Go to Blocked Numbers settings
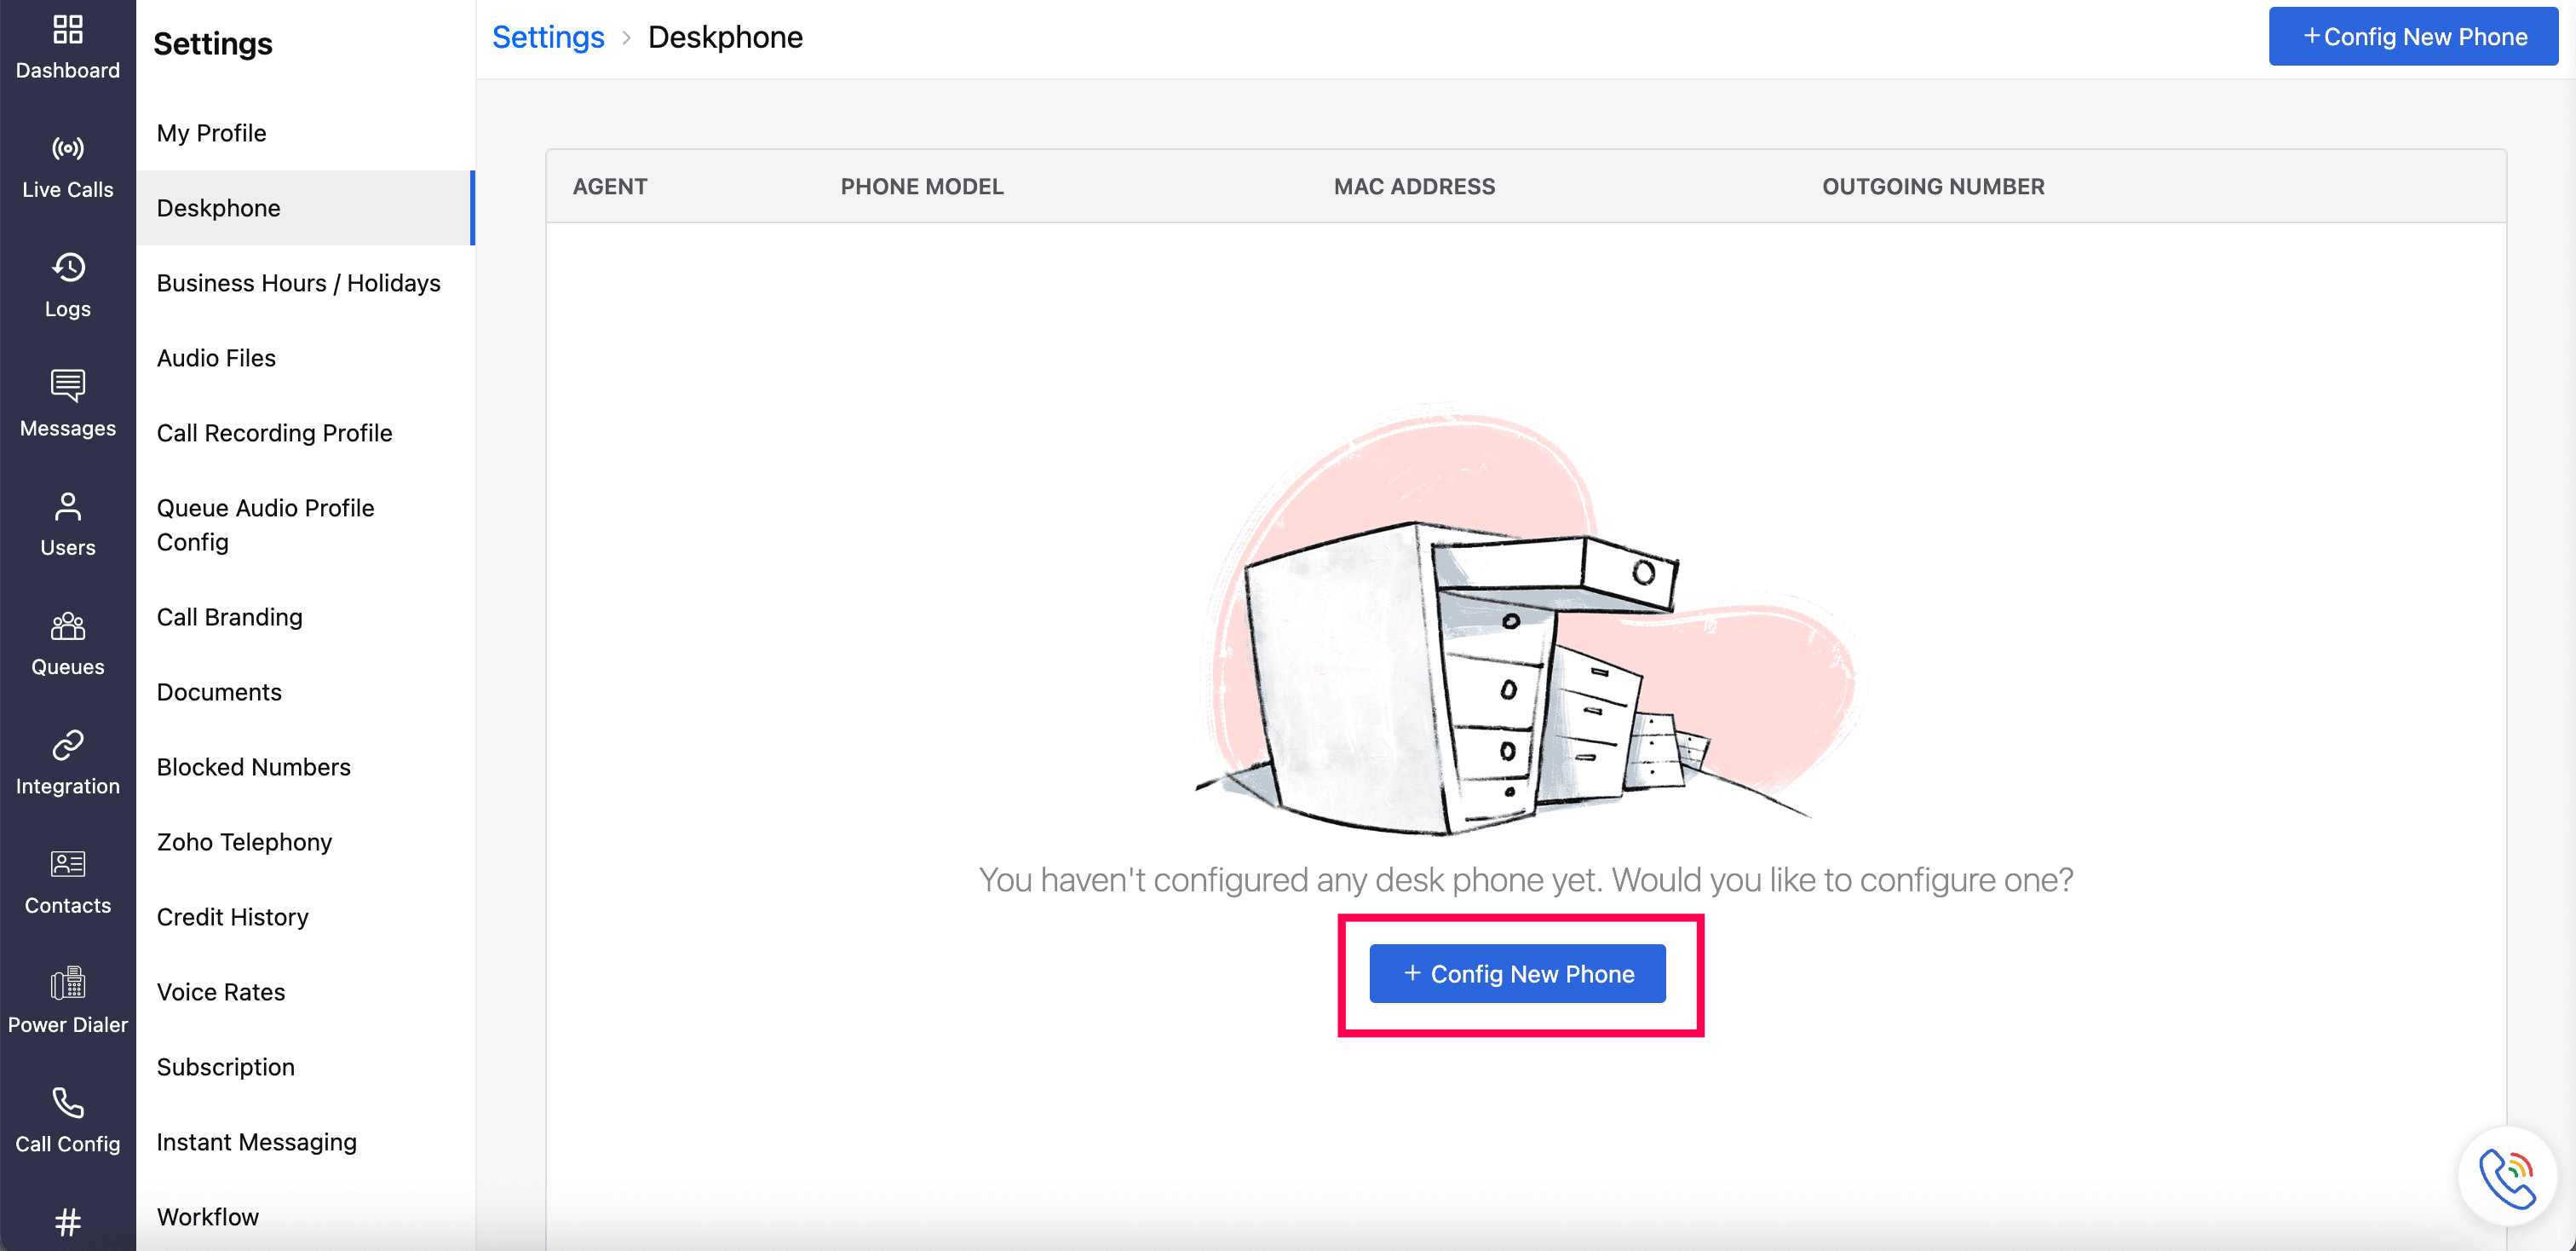 pos(253,767)
